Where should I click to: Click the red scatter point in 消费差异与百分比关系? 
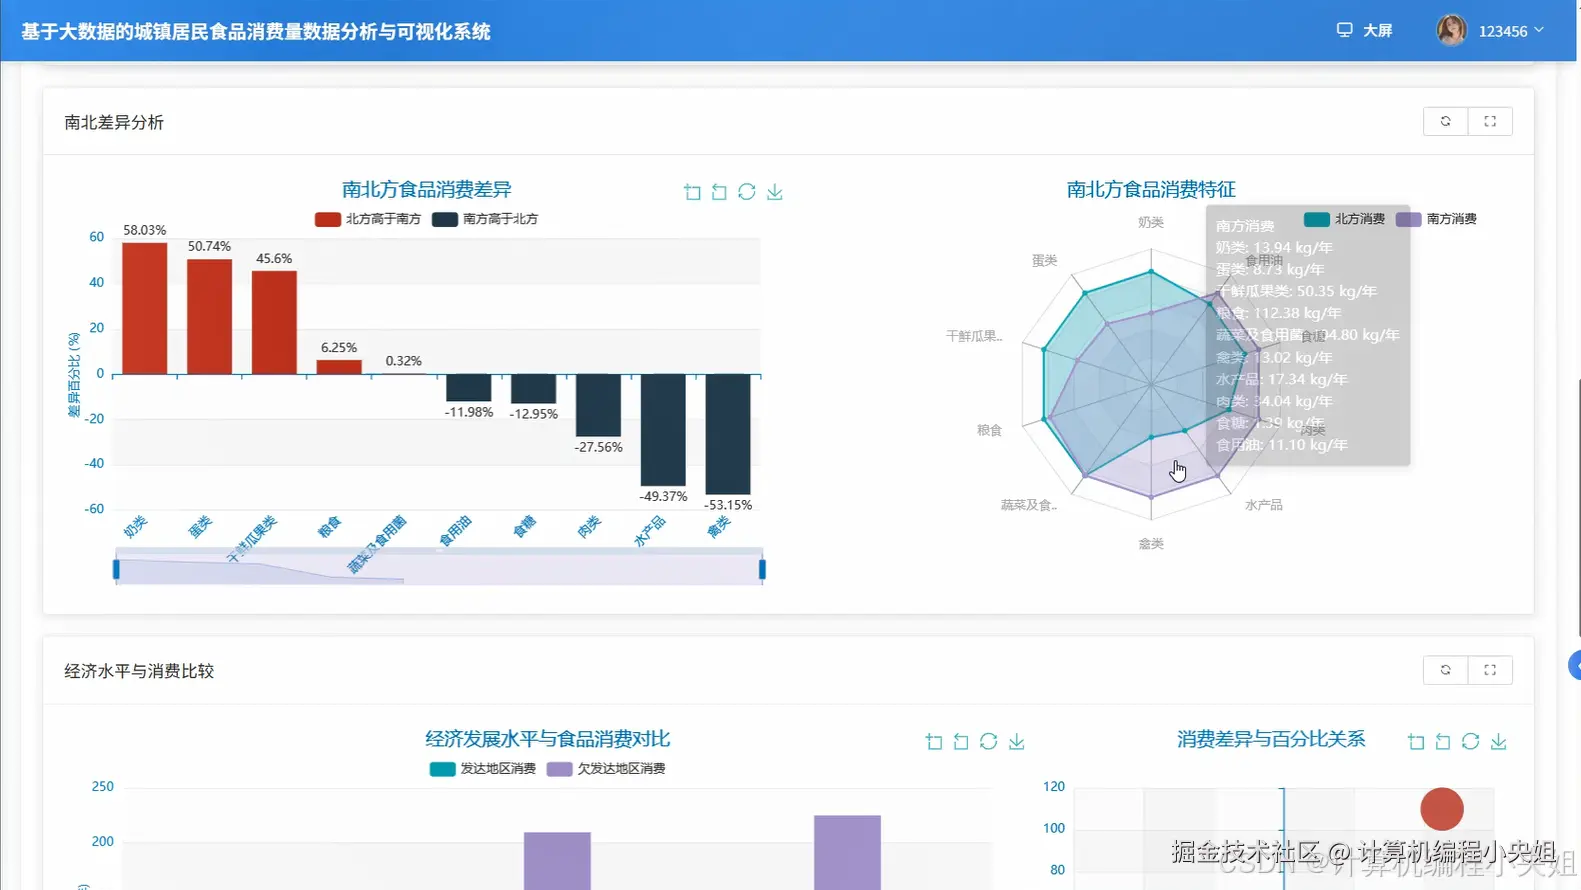(x=1441, y=809)
